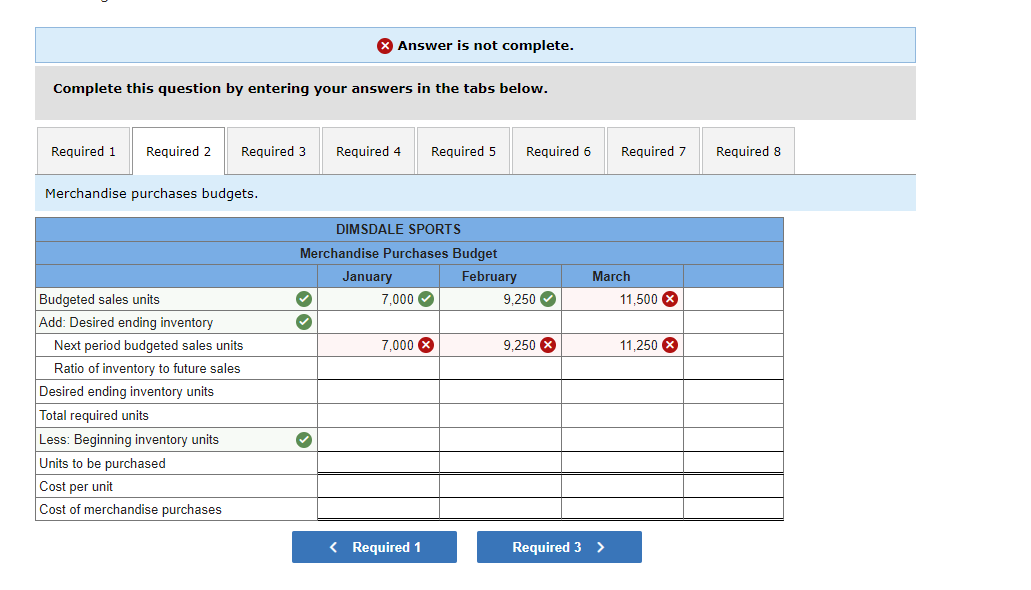Switch to the Required 6 tab
The height and width of the screenshot is (590, 1031).
point(558,151)
